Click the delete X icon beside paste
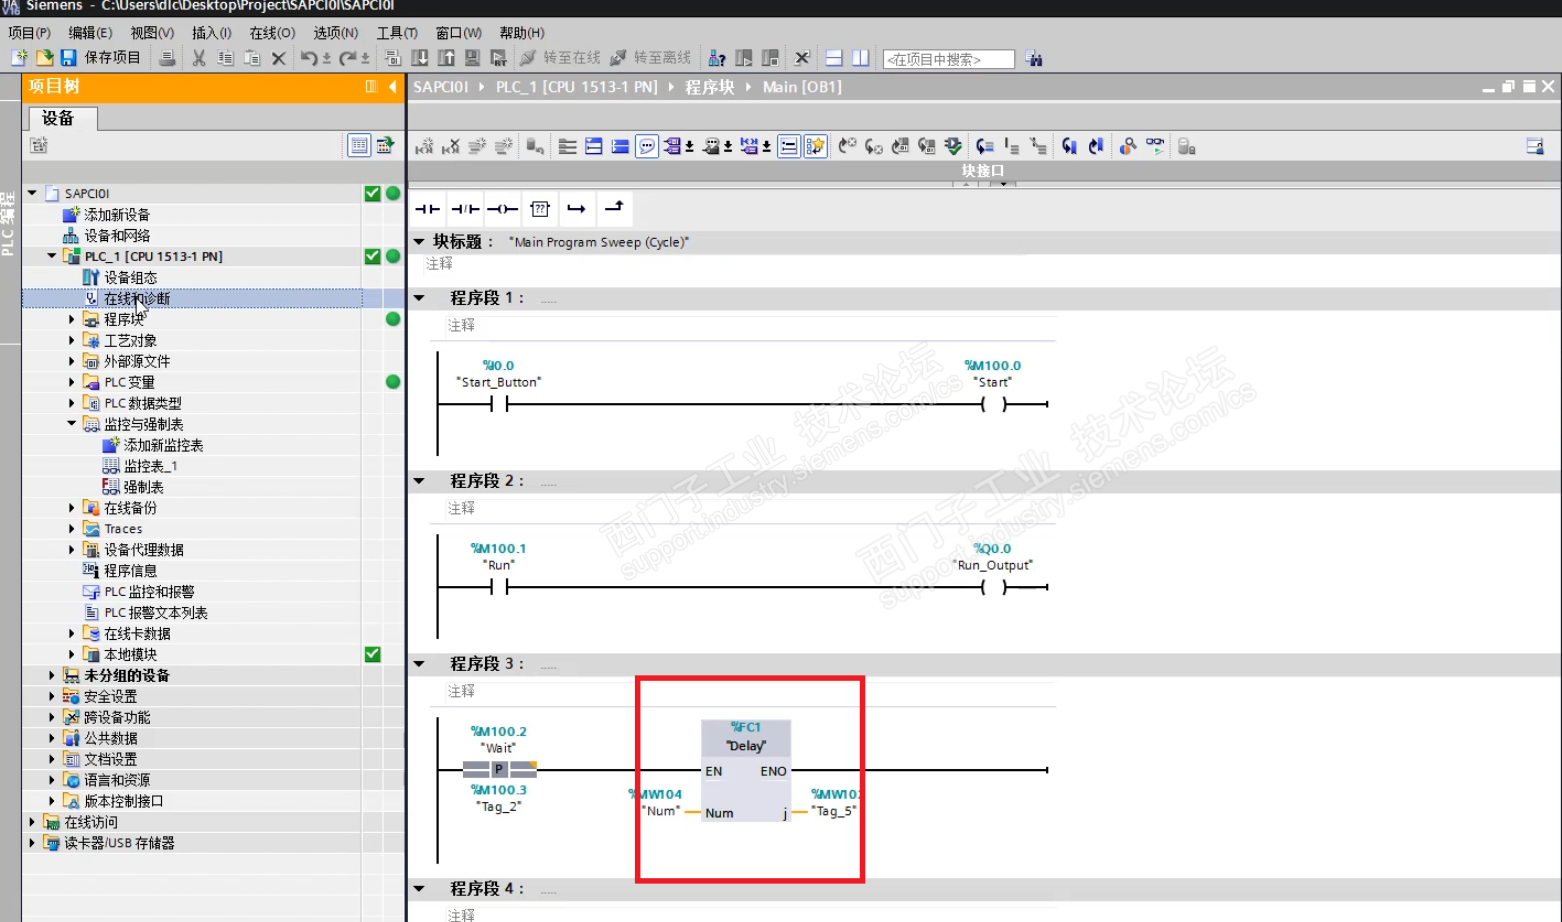 coord(279,58)
